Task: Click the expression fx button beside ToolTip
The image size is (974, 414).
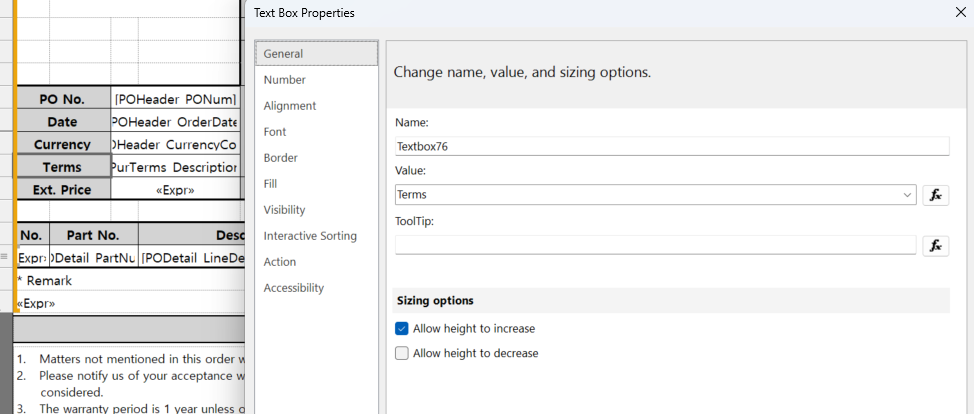Action: point(935,245)
